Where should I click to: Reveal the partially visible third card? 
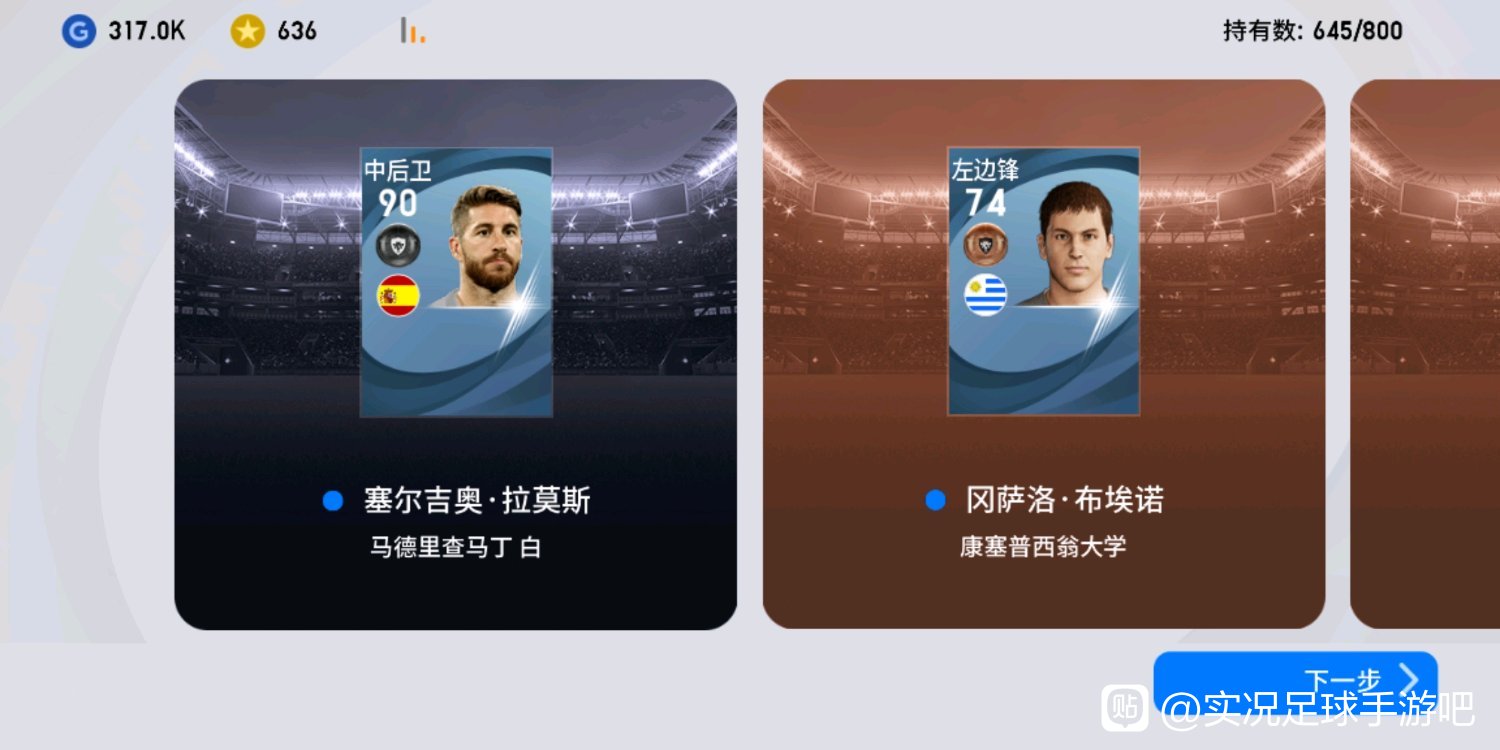(x=1425, y=354)
